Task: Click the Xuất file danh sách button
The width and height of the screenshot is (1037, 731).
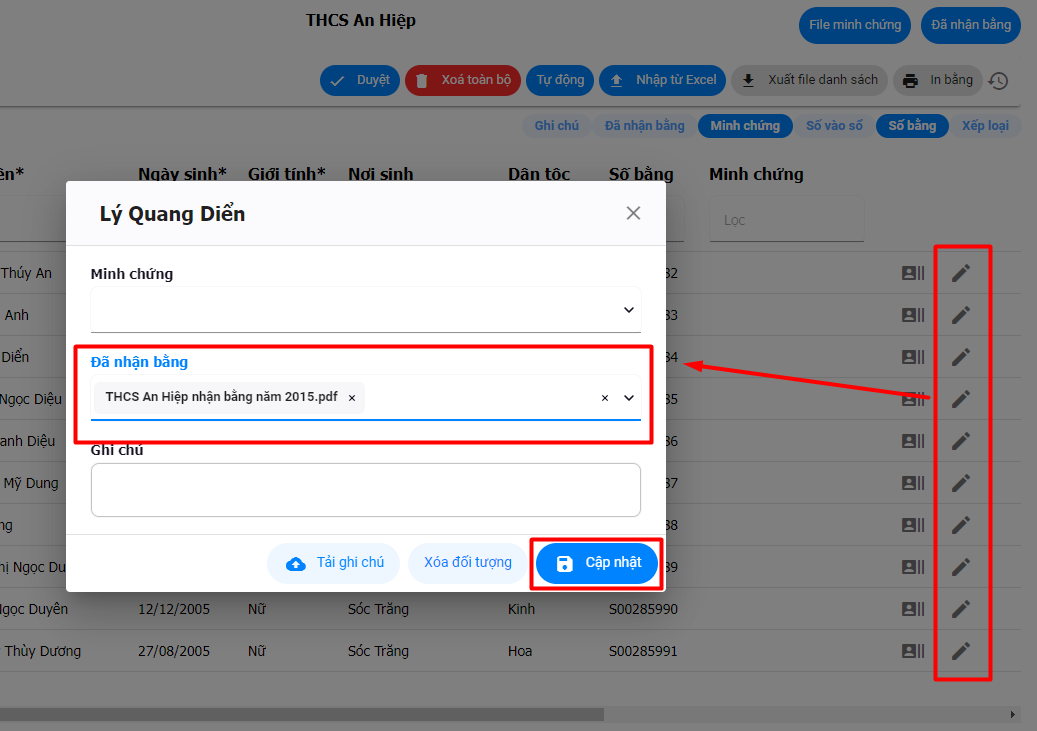Action: 809,80
